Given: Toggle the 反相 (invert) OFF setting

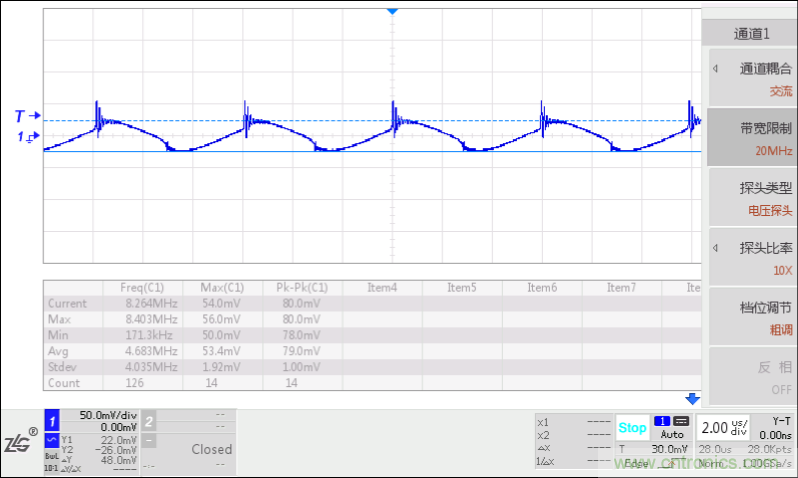Looking at the screenshot, I should 752,376.
